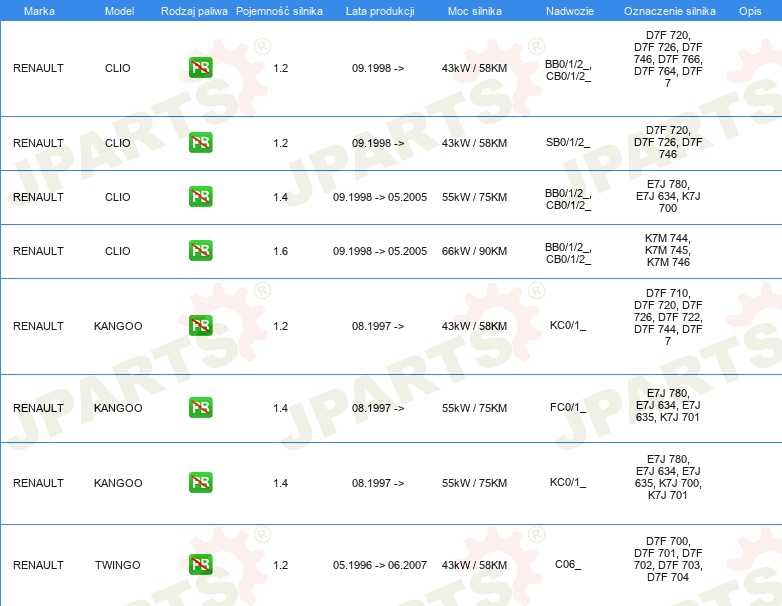Select the TWINGO model cell

tap(118, 565)
